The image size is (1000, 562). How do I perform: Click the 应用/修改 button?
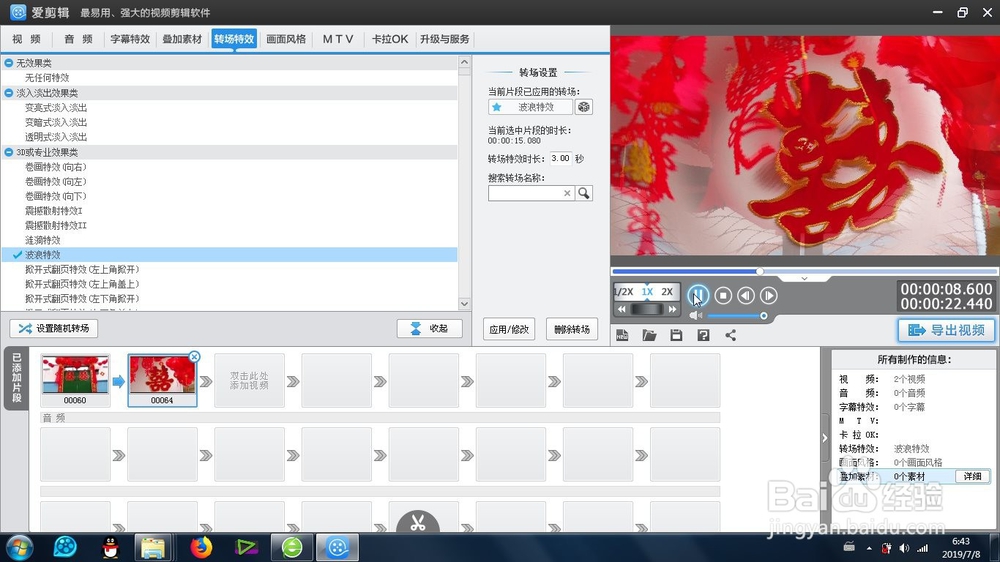[509, 329]
